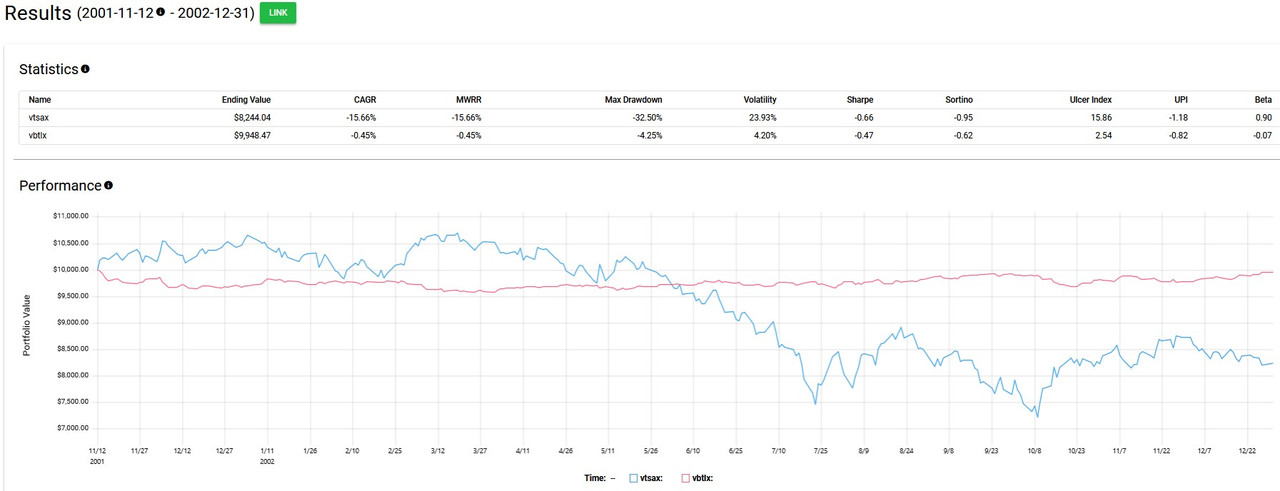
Task: Click the Portfolio Value axis label
Action: pos(27,325)
